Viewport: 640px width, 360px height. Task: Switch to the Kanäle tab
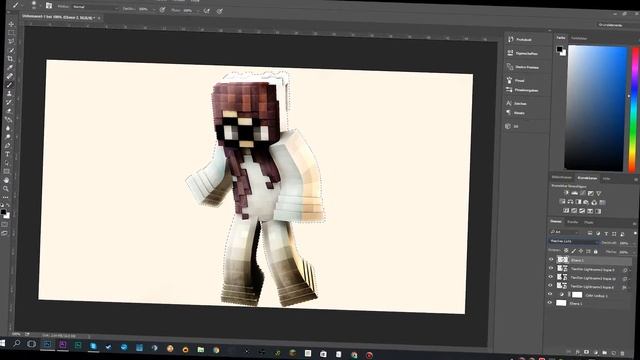[x=572, y=222]
